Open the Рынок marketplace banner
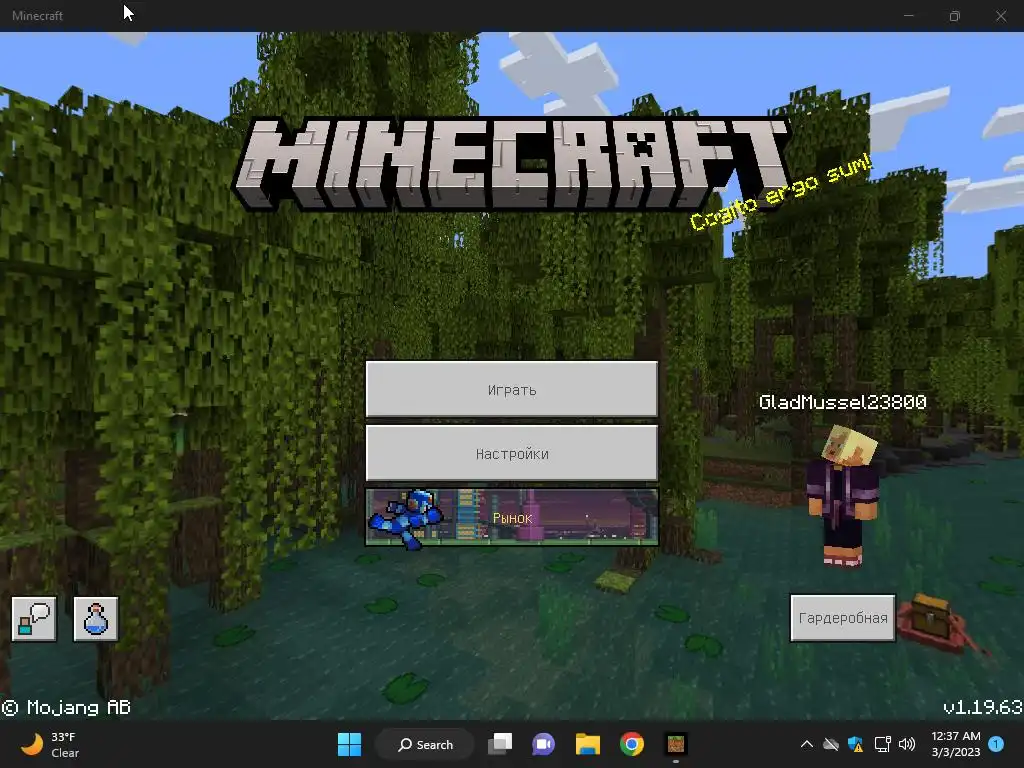 click(x=511, y=517)
